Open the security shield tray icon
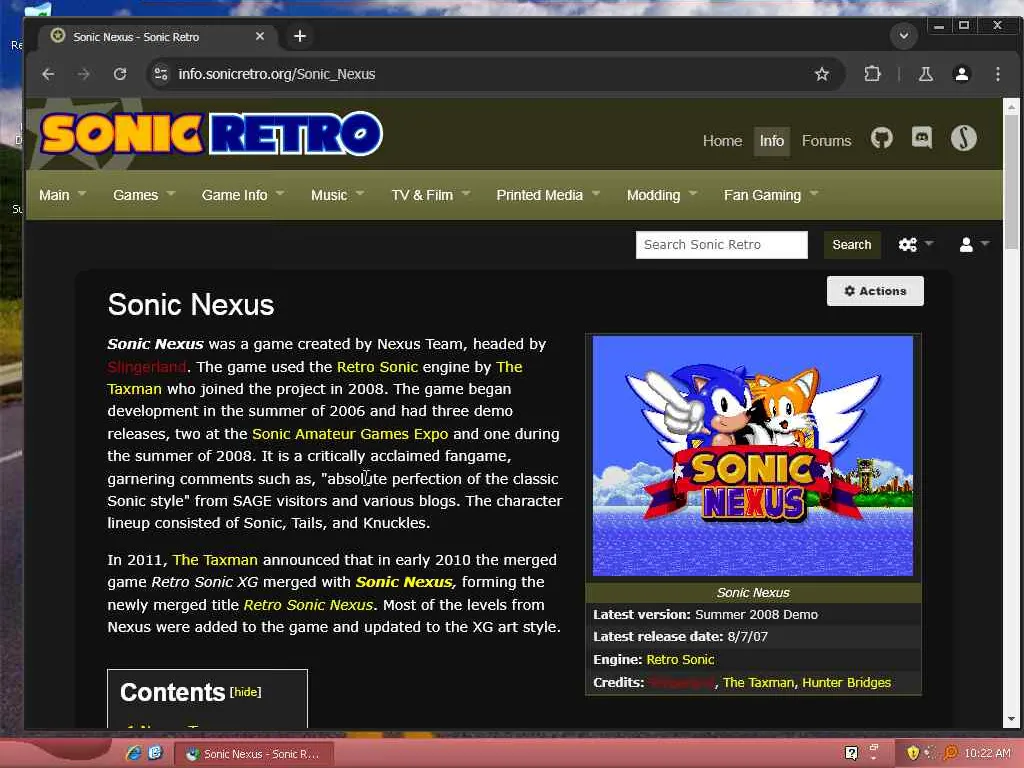The width and height of the screenshot is (1024, 768). point(912,753)
